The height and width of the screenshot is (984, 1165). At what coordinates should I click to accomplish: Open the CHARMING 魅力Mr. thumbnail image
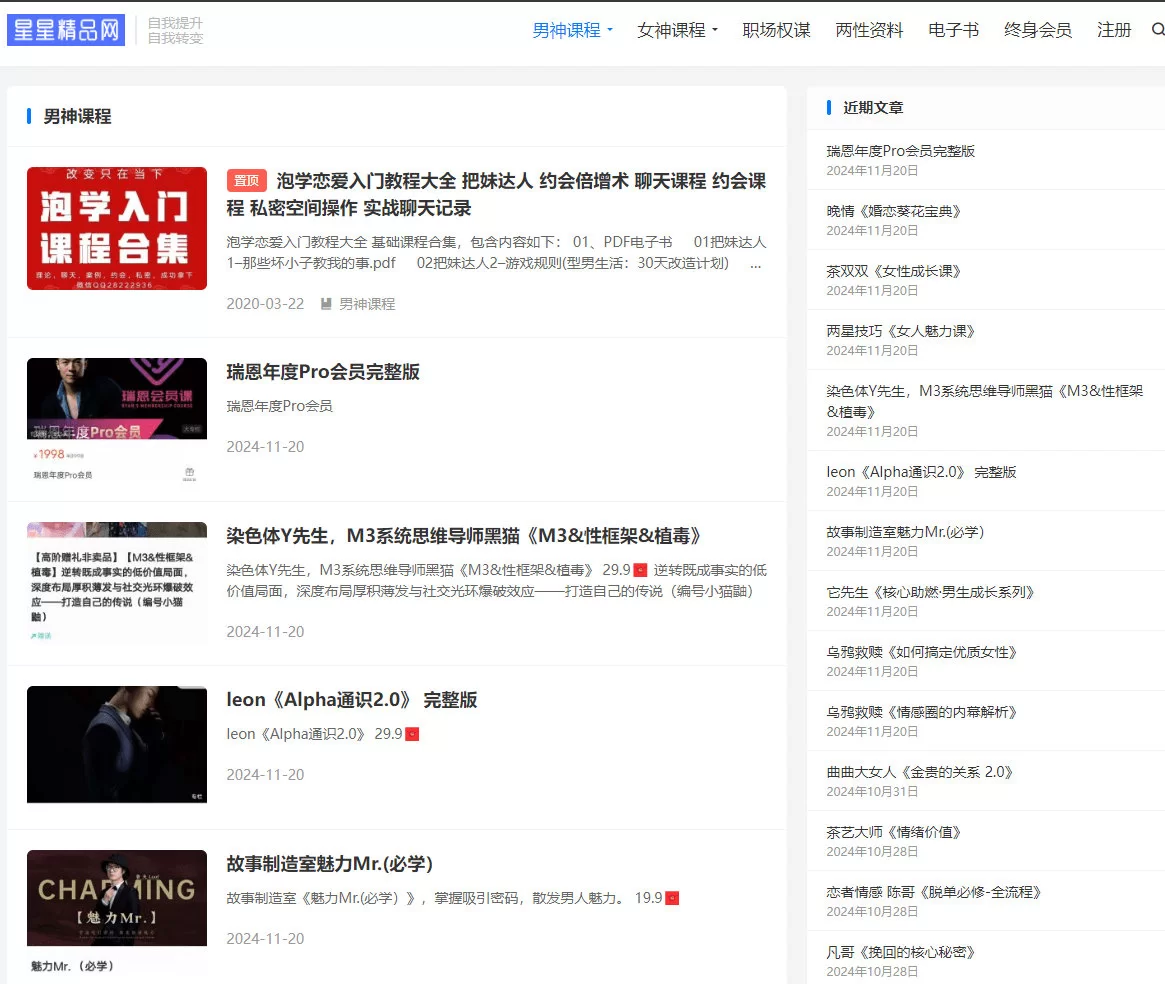pos(117,910)
